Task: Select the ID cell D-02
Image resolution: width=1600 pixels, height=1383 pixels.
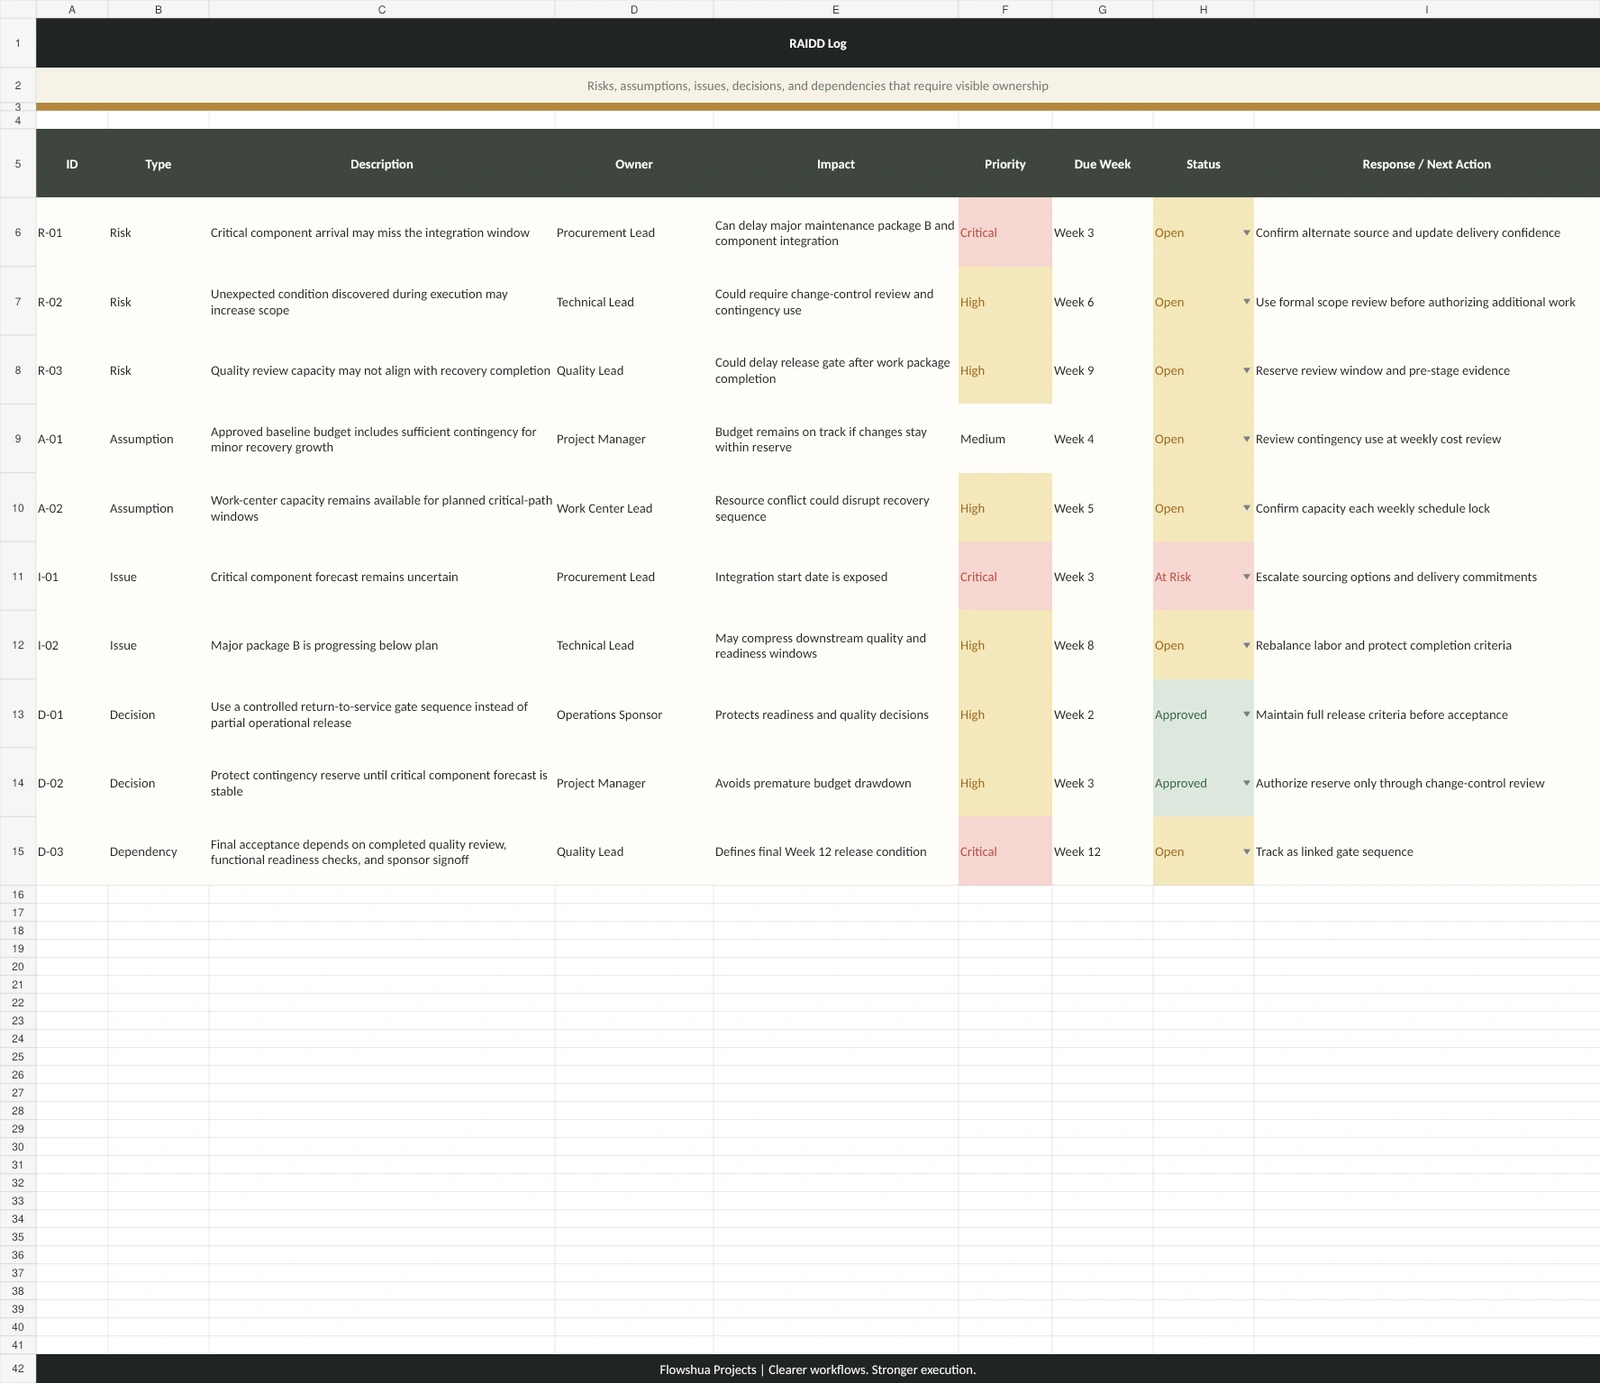Action: click(72, 783)
